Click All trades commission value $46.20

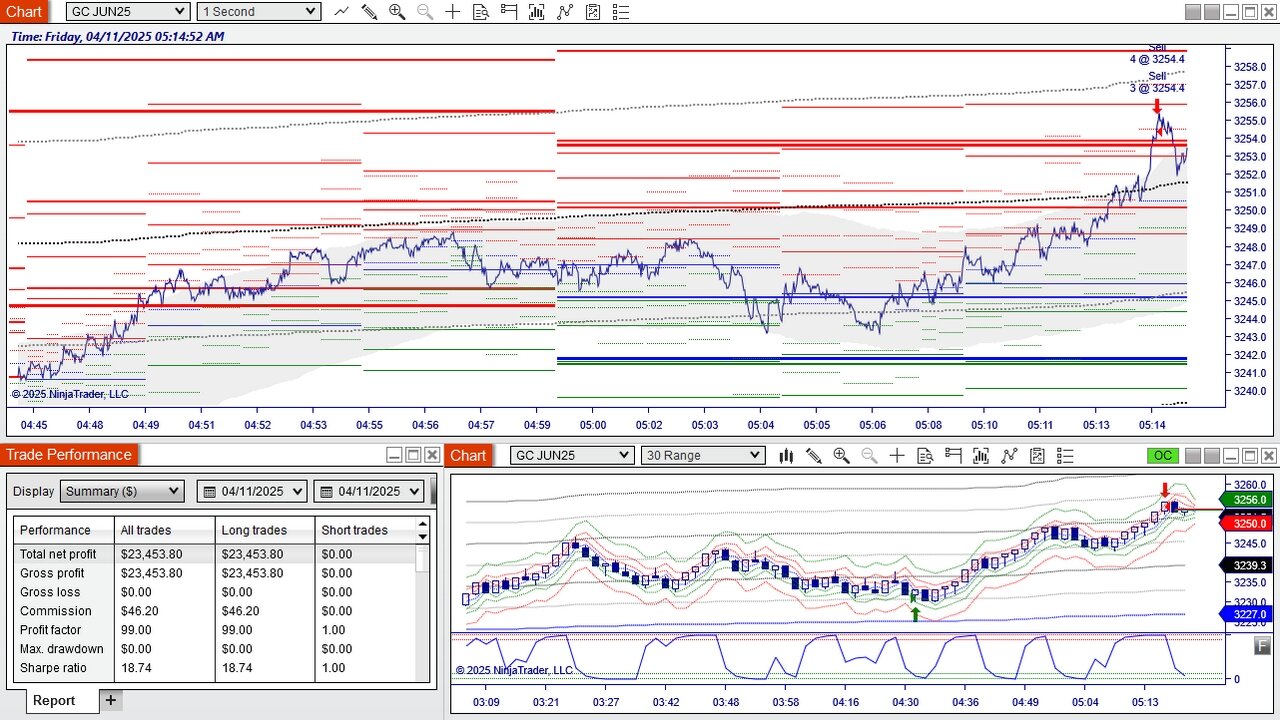[140, 611]
